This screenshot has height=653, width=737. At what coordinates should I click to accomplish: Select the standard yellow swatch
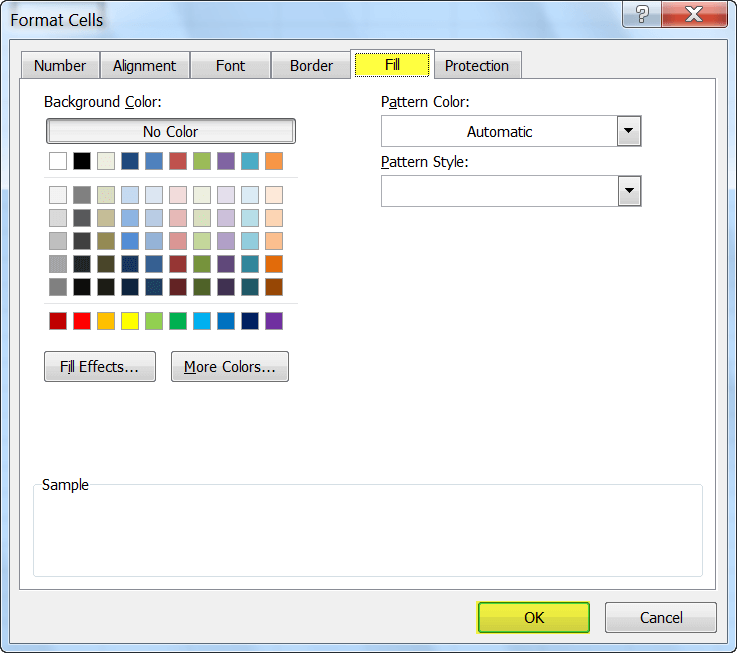(130, 321)
